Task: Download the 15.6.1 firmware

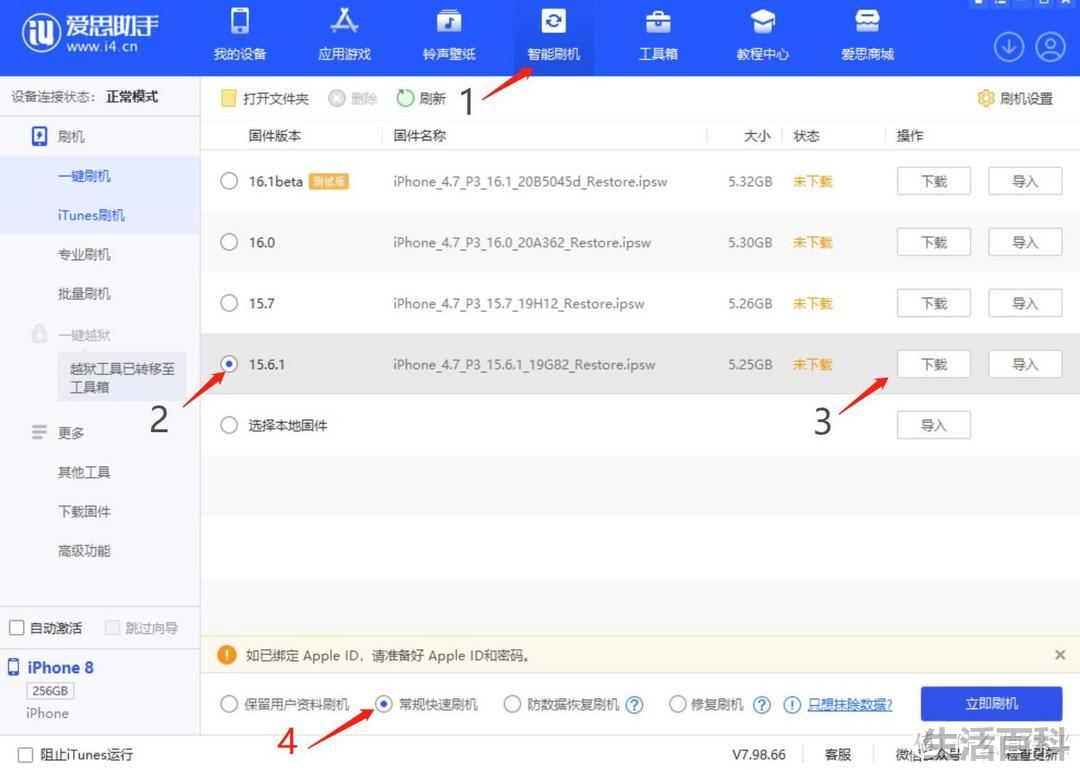Action: tap(934, 364)
